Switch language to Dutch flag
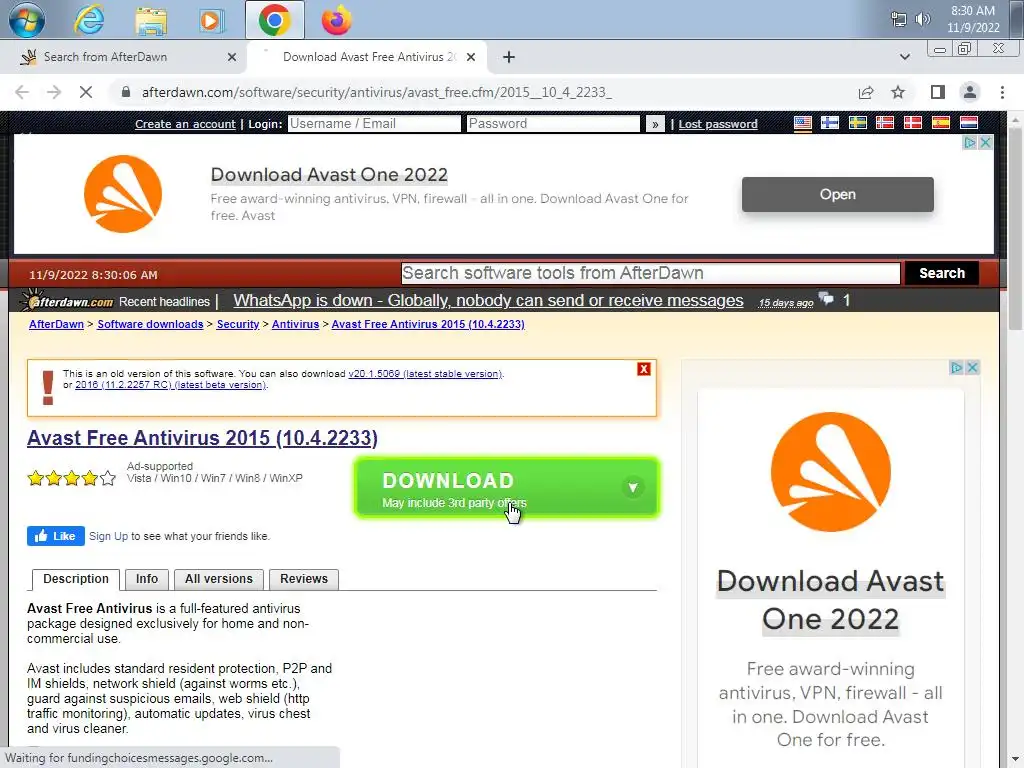Image resolution: width=1024 pixels, height=768 pixels. (x=968, y=123)
